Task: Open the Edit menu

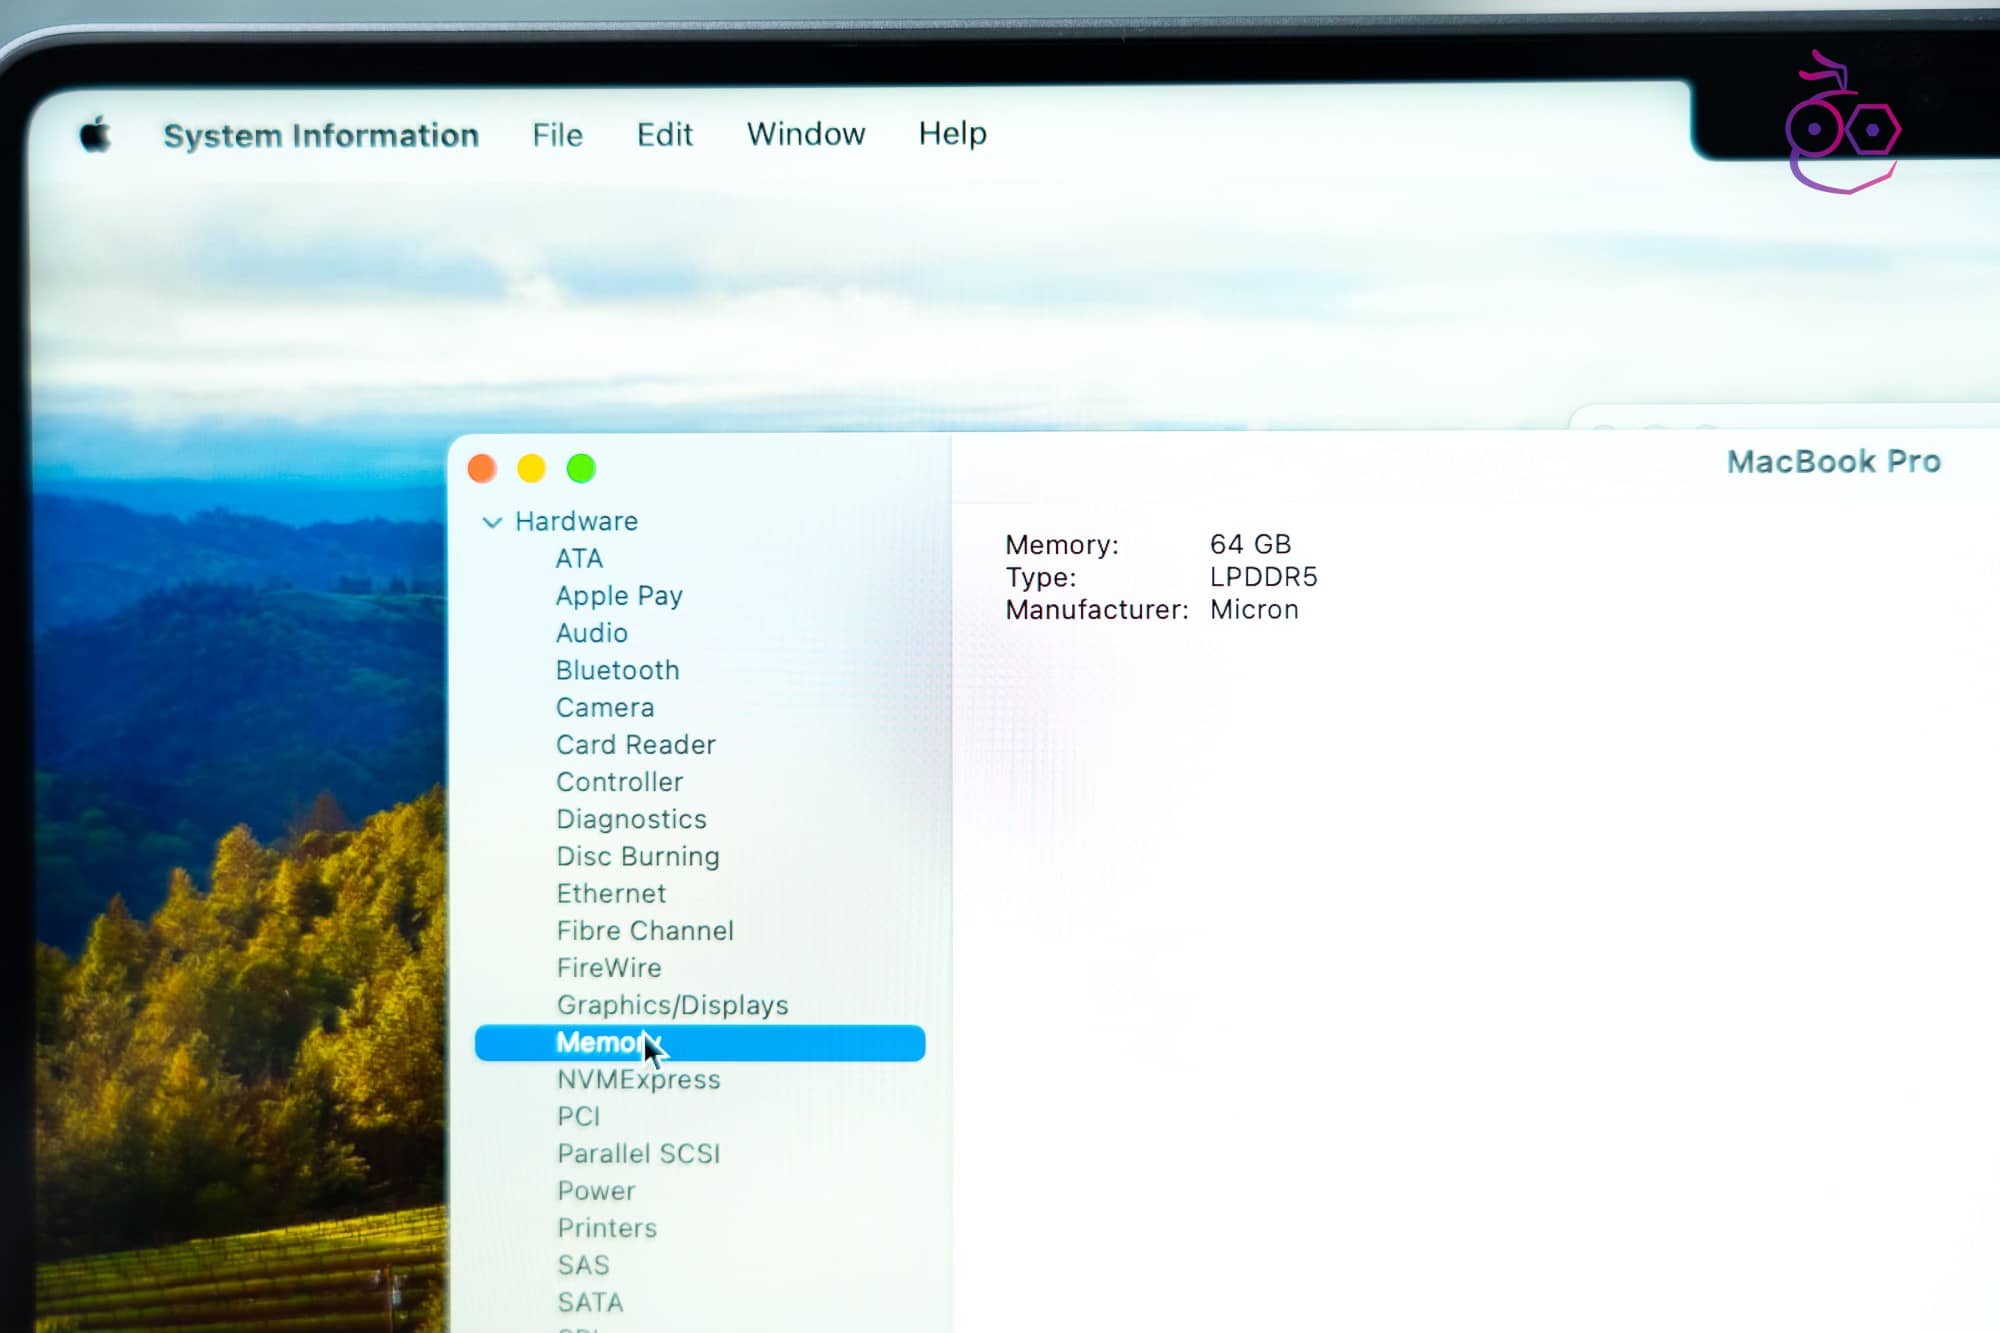Action: [664, 135]
